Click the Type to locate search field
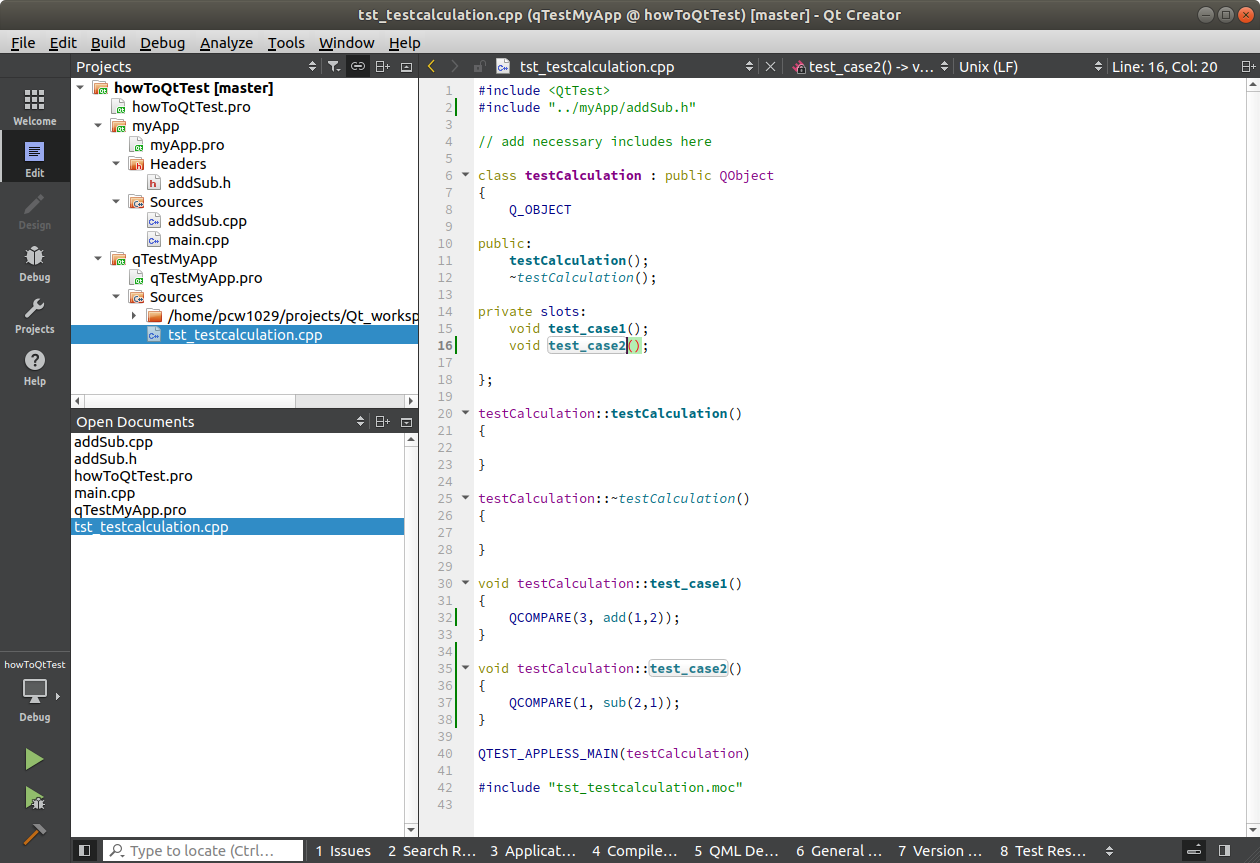 coord(203,851)
